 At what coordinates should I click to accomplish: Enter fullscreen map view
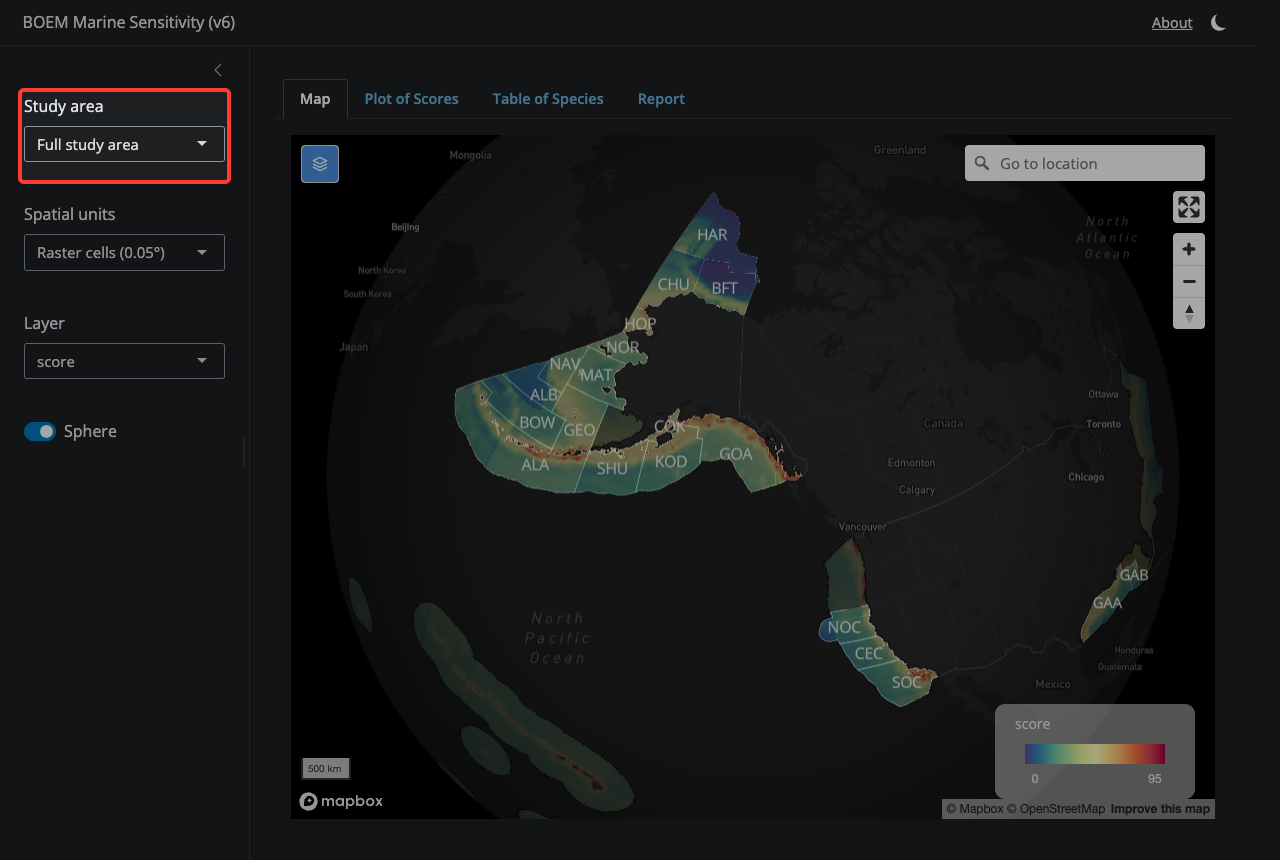[1189, 207]
